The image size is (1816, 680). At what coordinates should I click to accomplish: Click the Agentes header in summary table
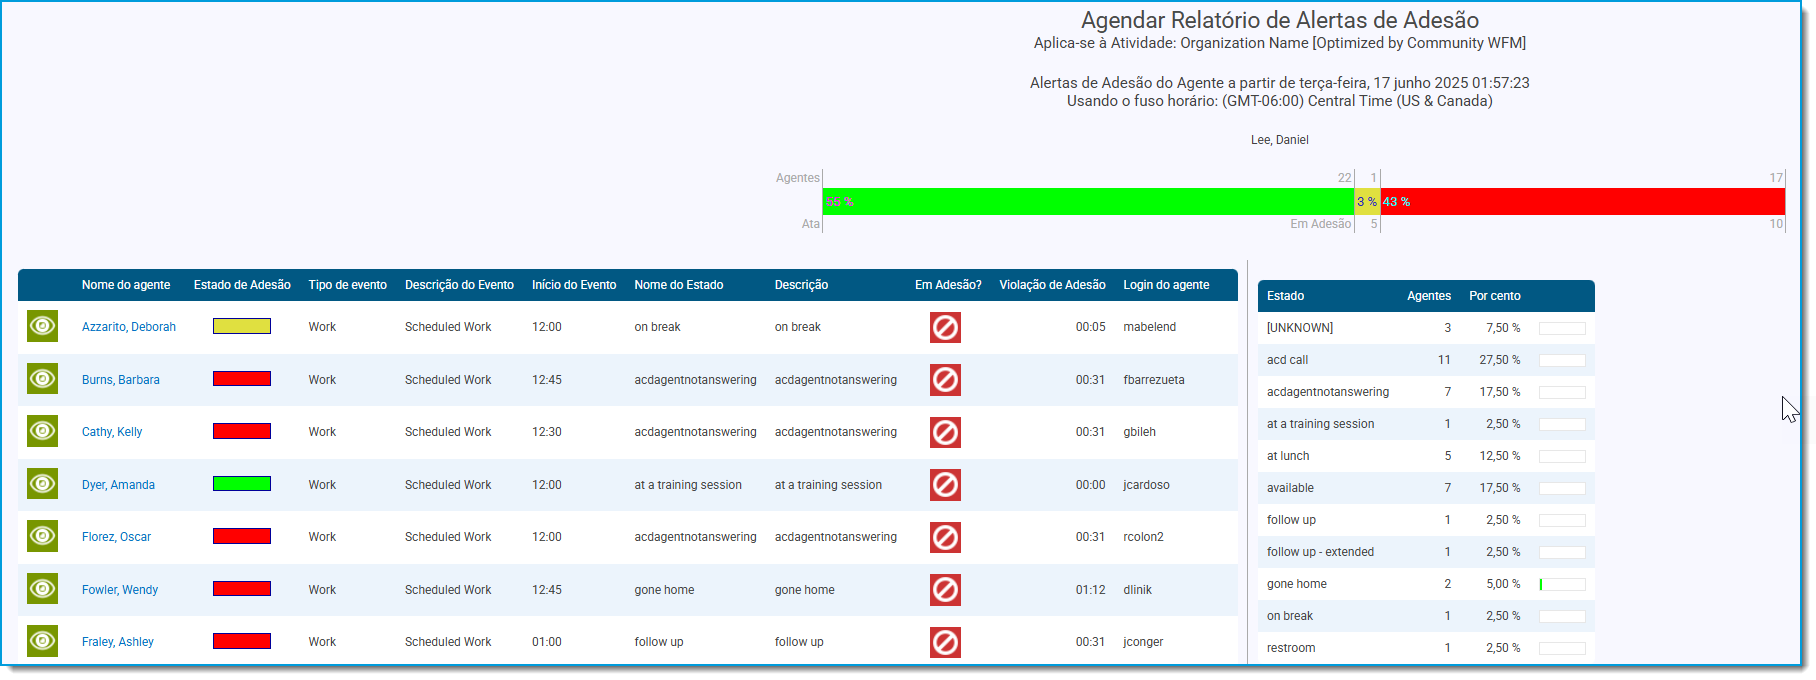point(1429,296)
